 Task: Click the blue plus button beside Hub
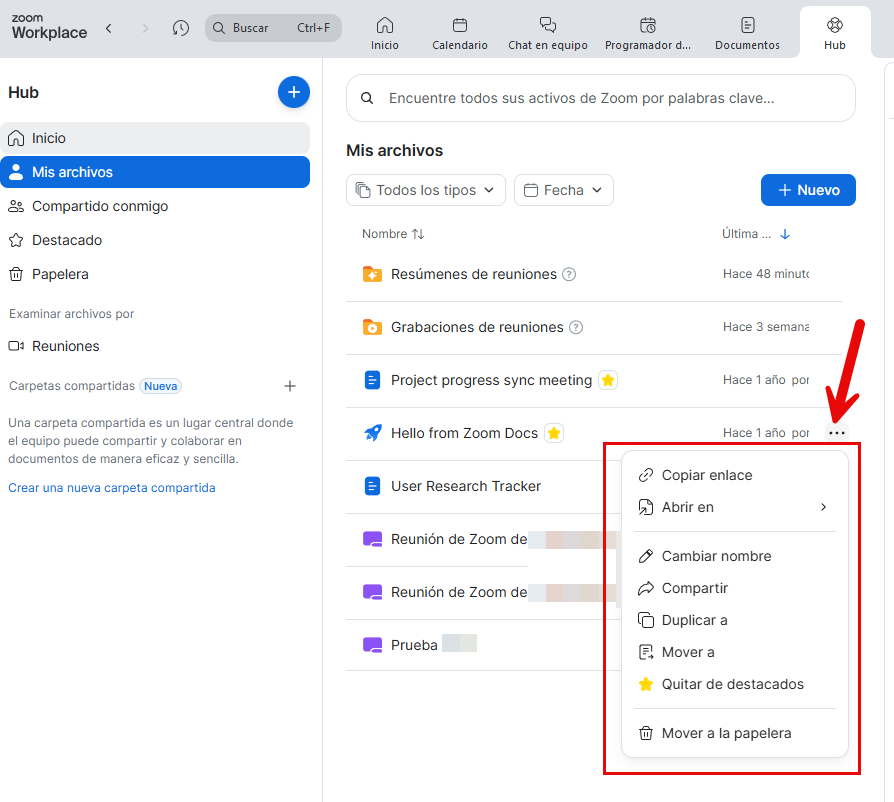293,92
